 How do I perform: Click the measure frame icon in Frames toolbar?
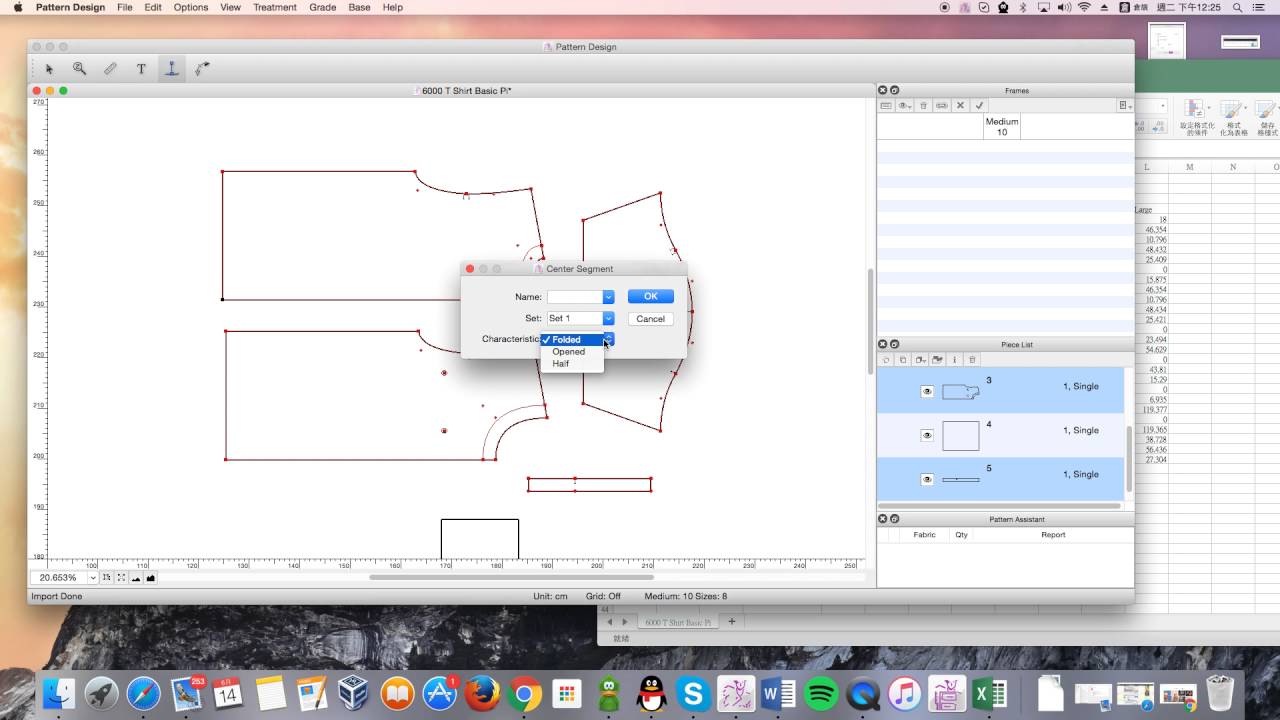[941, 105]
